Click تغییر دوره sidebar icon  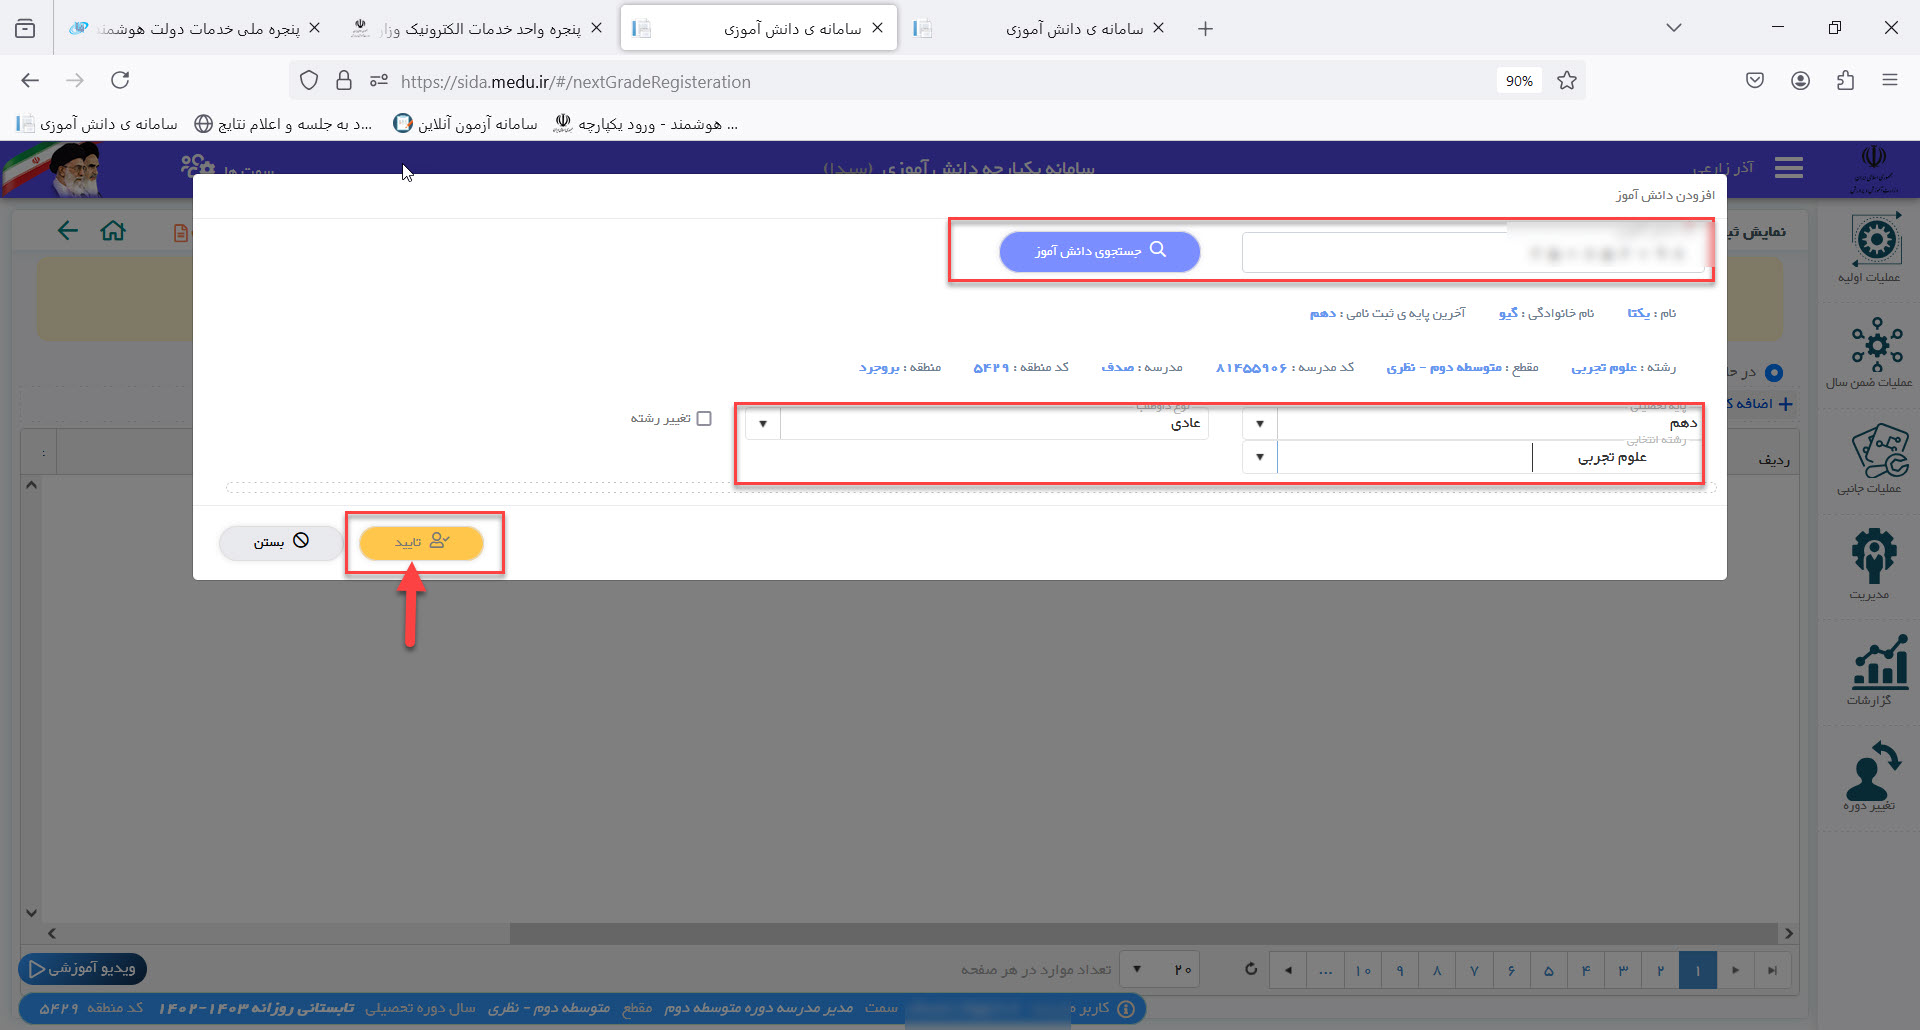click(1872, 774)
